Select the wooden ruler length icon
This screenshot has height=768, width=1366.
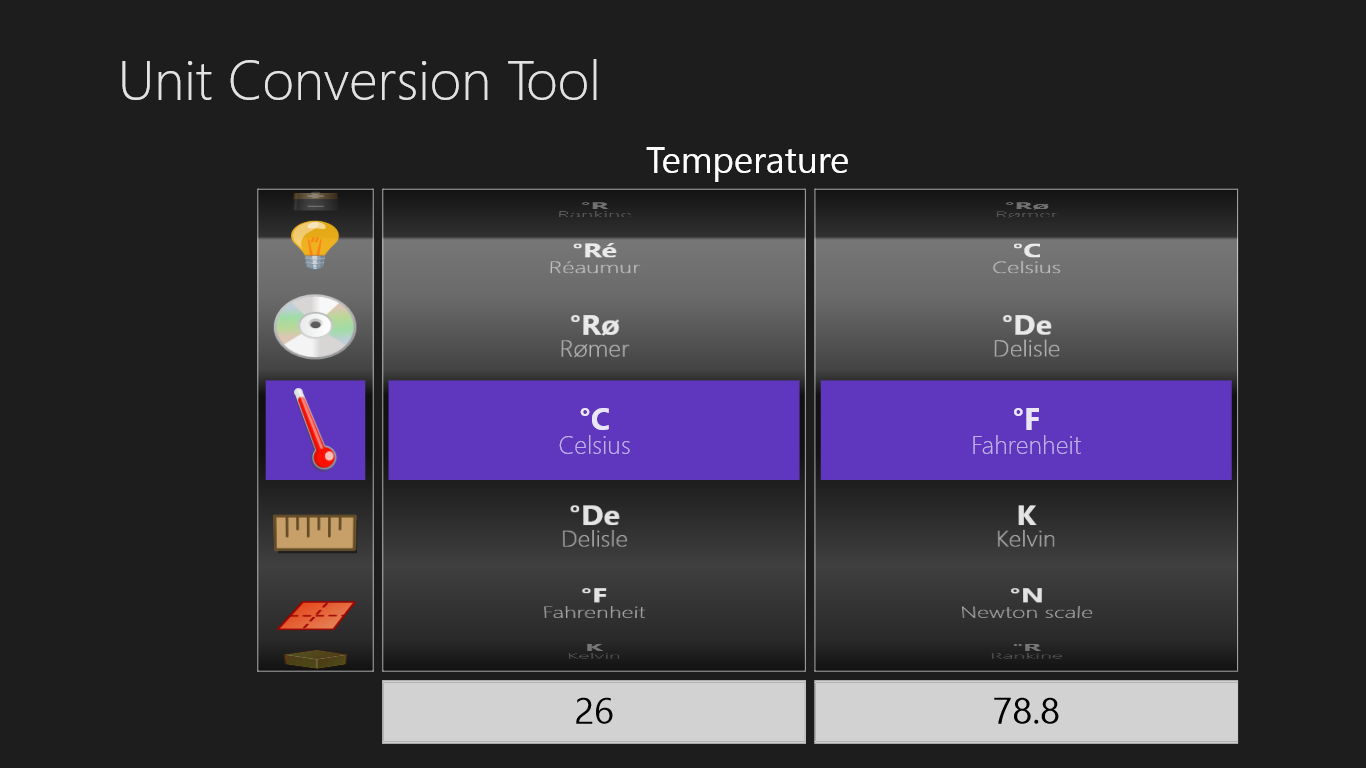(315, 532)
